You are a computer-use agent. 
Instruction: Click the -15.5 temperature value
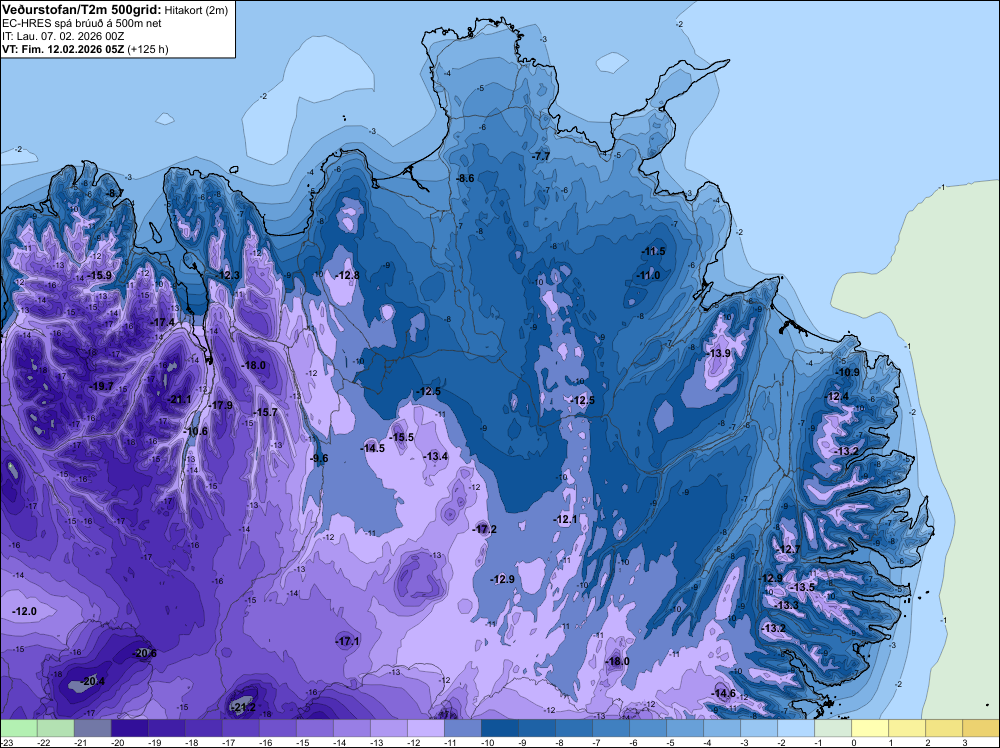point(401,437)
